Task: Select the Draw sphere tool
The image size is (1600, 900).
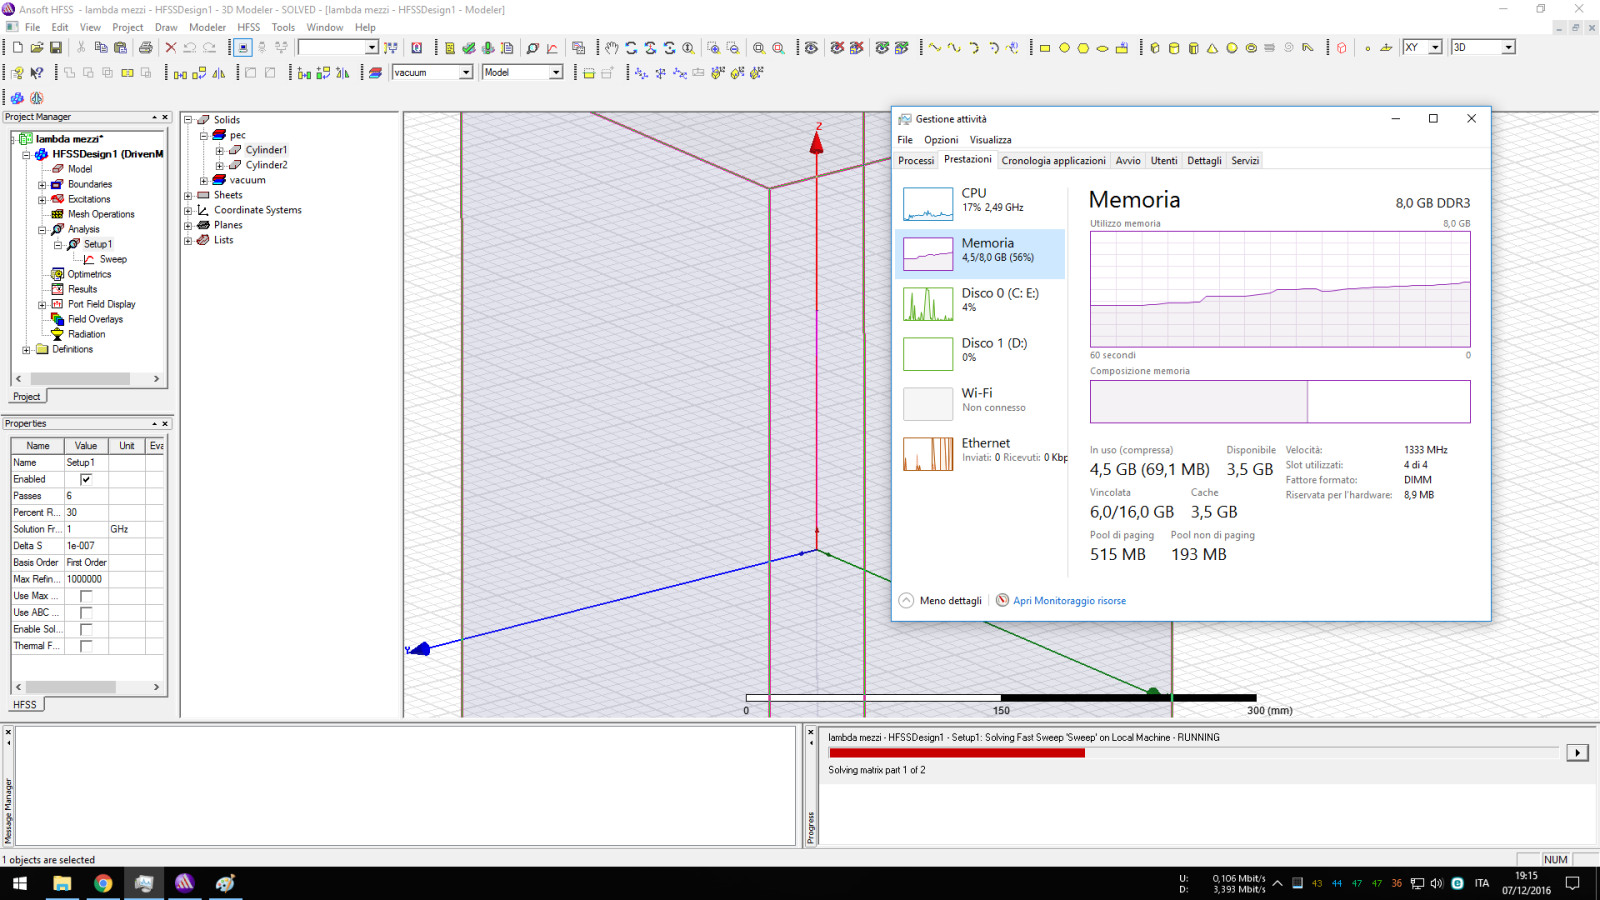Action: [1232, 48]
